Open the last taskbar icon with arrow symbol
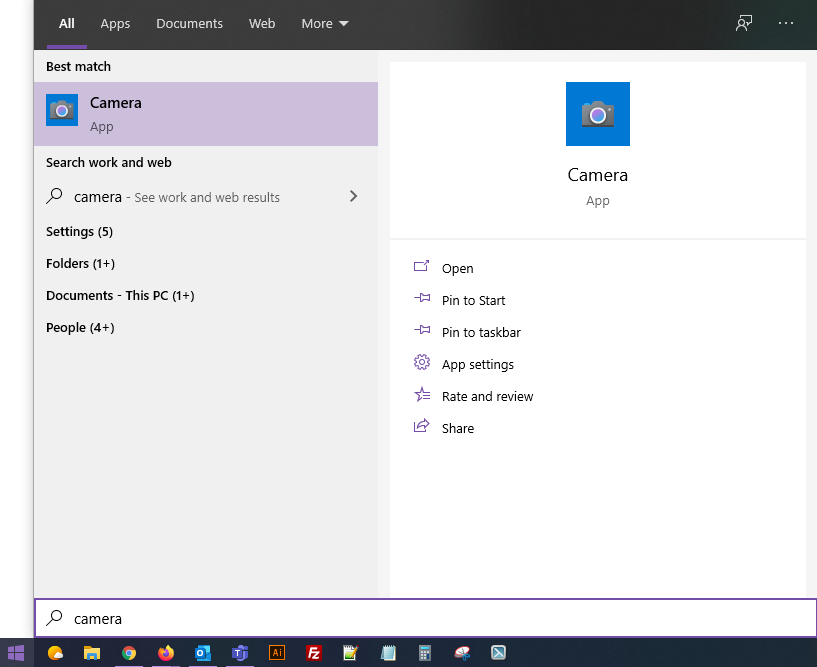 (x=498, y=652)
